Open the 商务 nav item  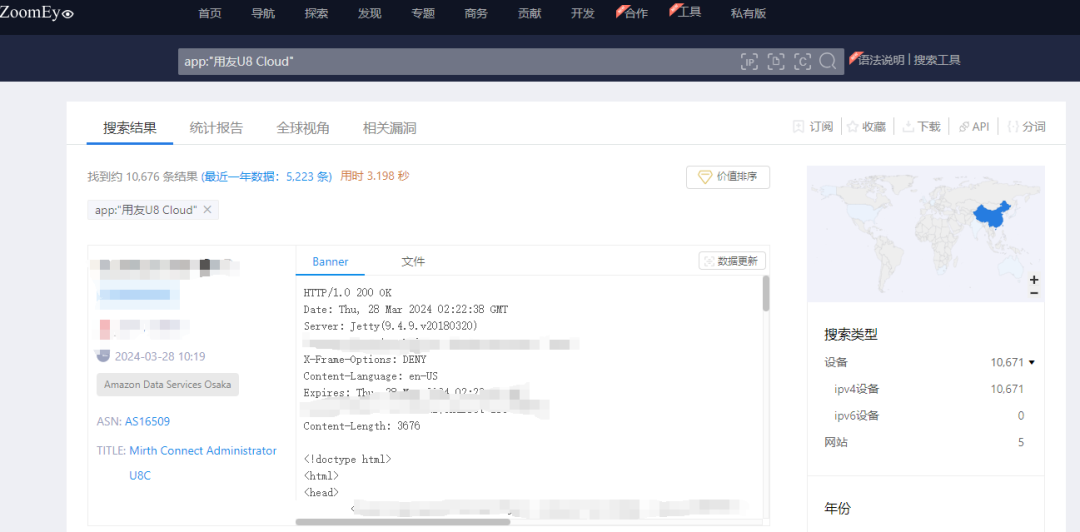[x=476, y=13]
